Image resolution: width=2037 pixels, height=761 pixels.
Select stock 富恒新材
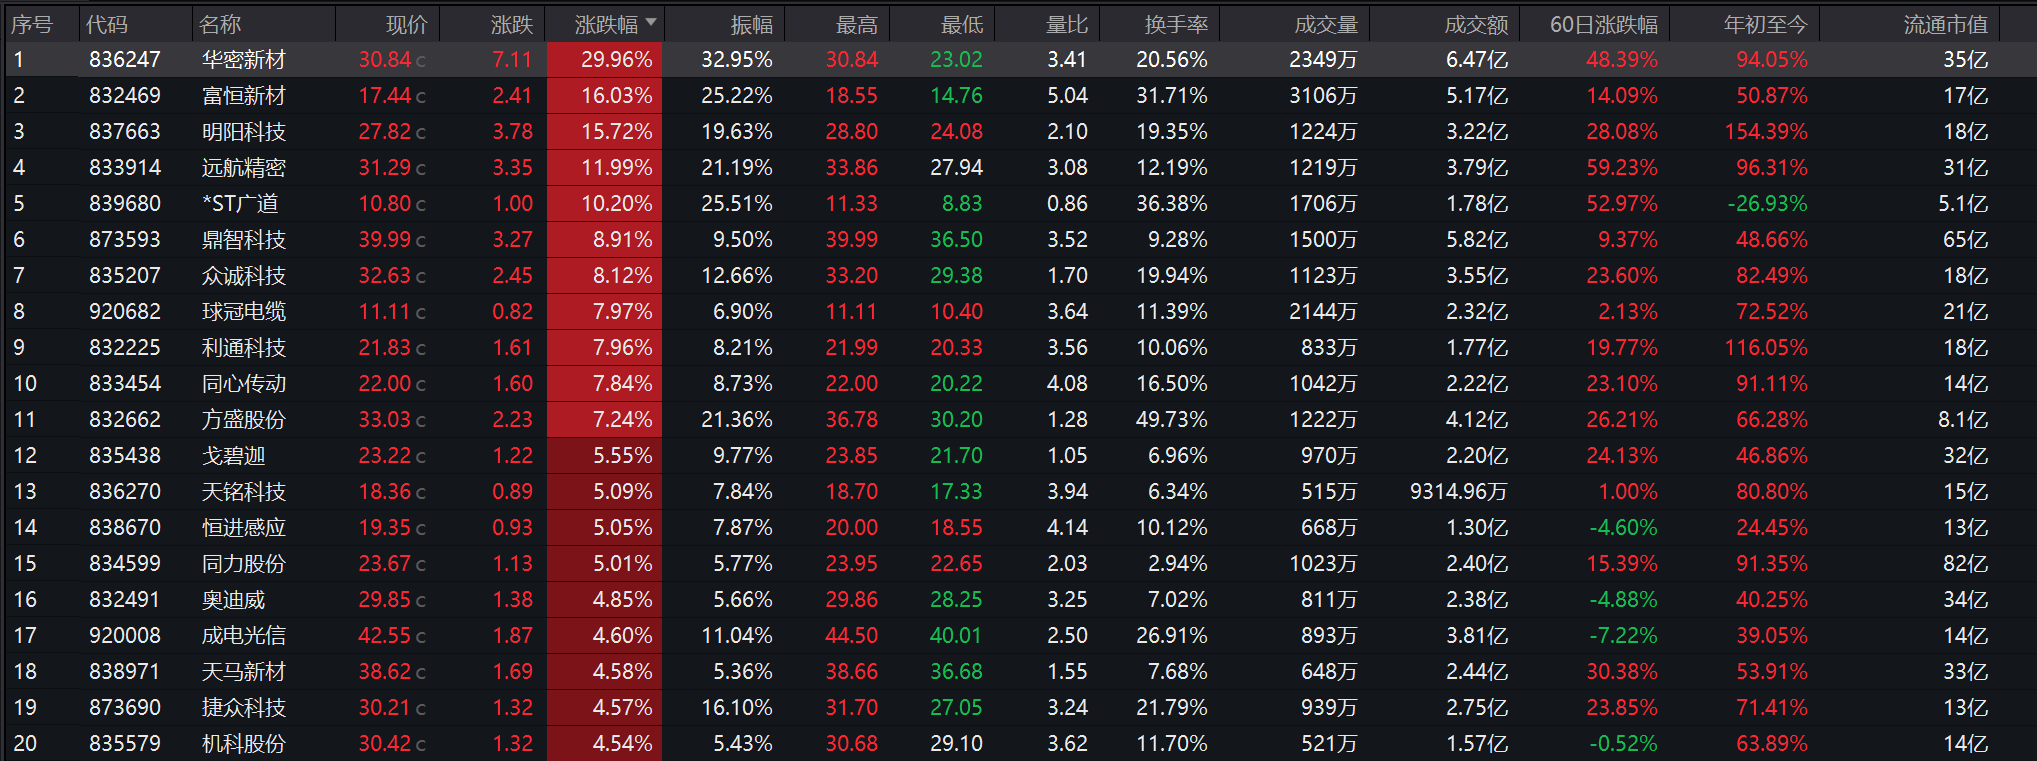244,96
